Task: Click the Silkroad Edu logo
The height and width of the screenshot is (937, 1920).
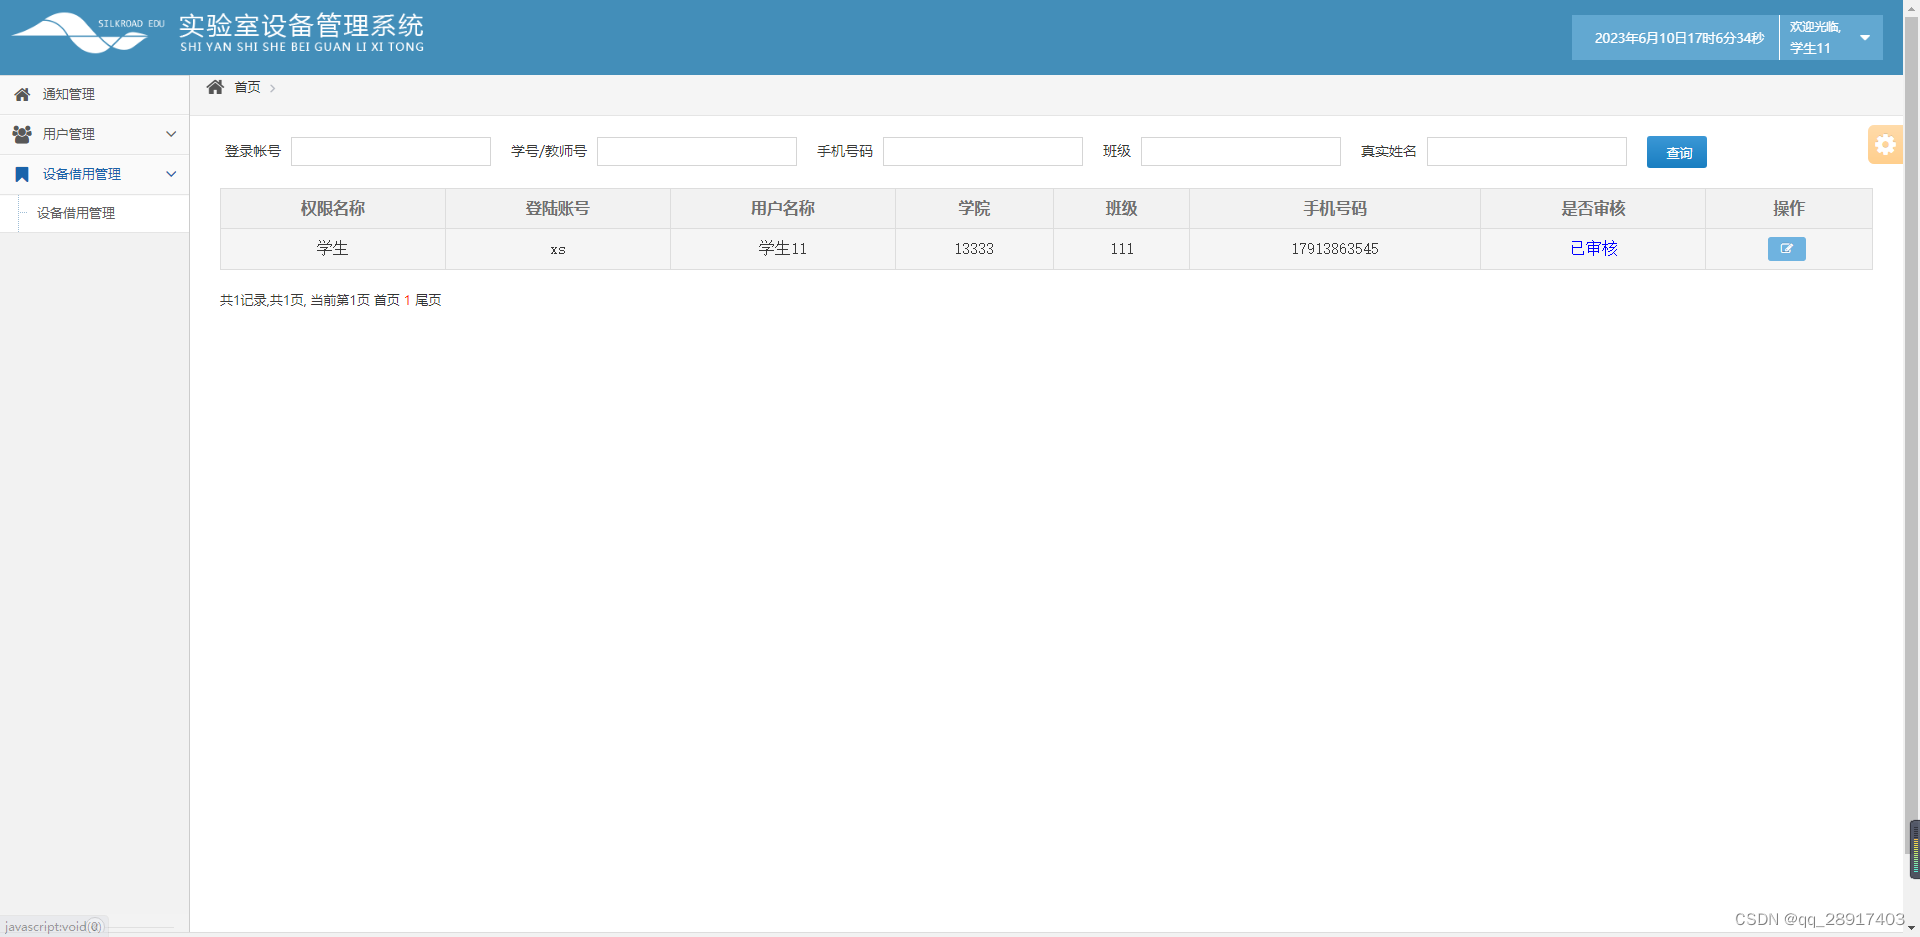Action: point(88,32)
